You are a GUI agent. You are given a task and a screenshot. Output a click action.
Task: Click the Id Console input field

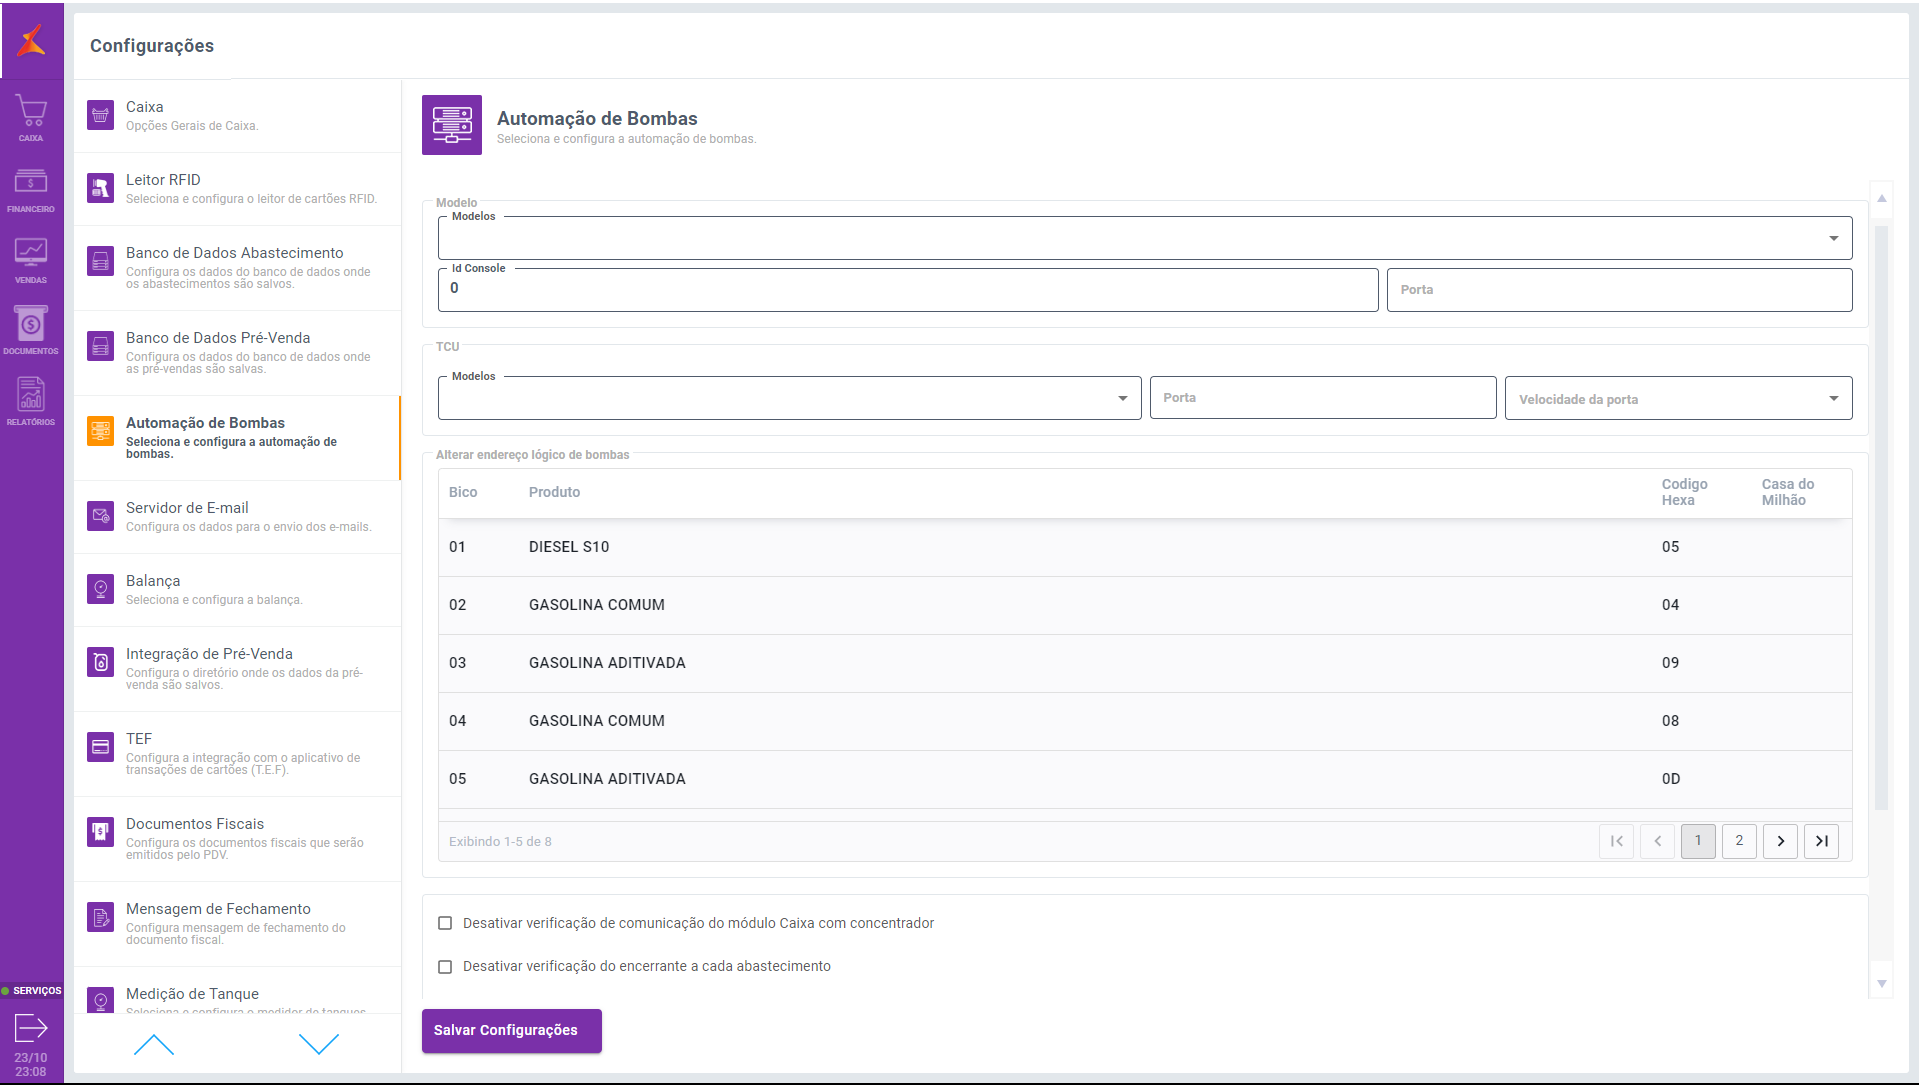(x=907, y=289)
